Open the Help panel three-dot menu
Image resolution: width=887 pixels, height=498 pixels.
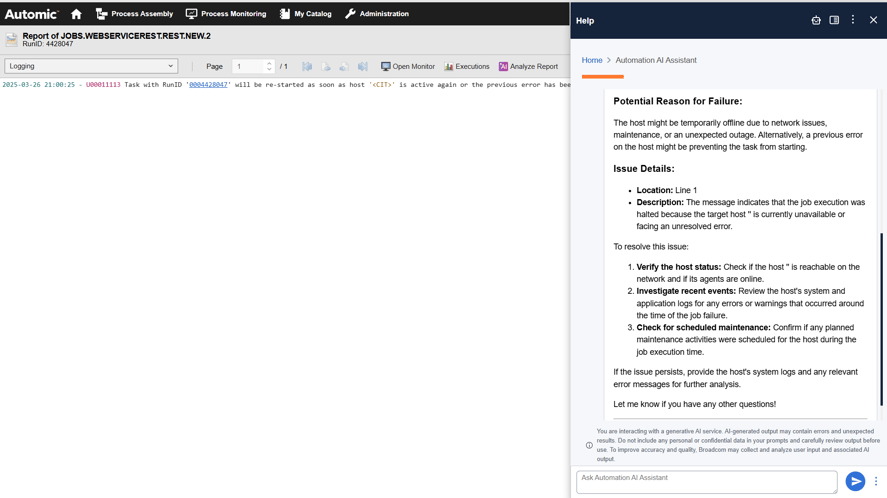853,20
